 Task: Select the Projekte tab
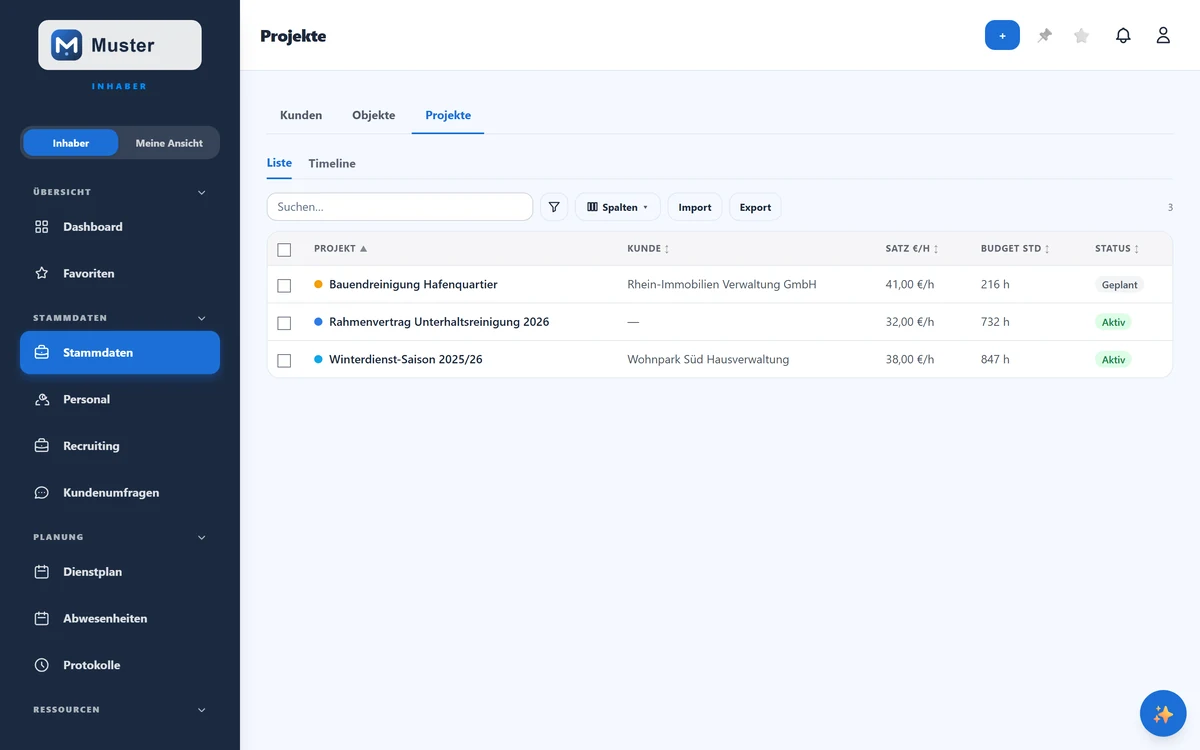(x=448, y=115)
